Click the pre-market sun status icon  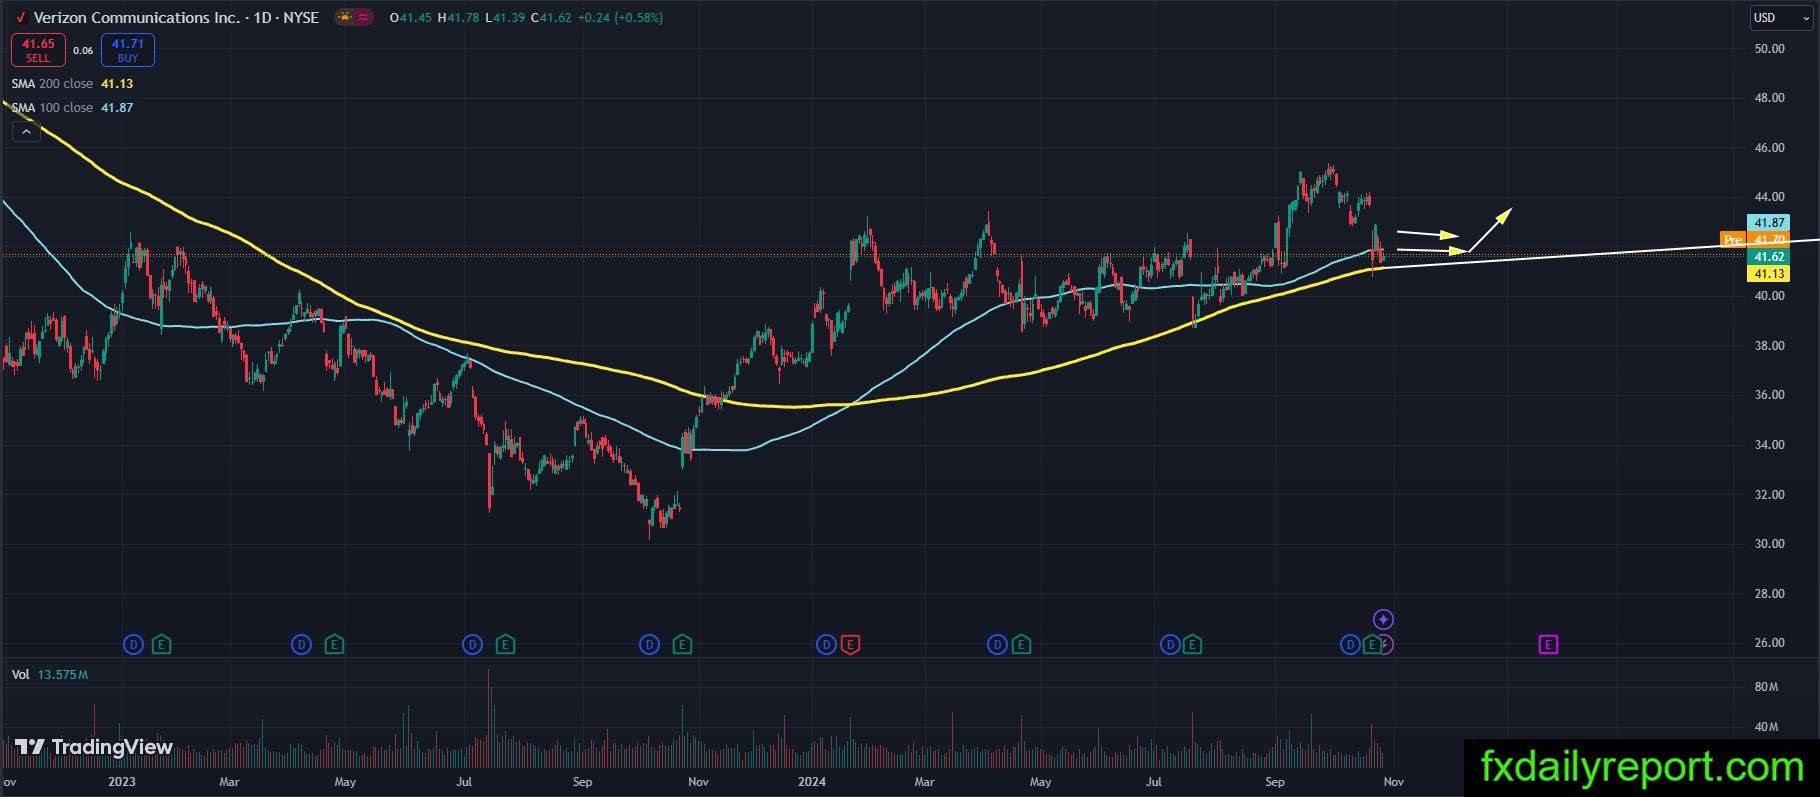tap(345, 17)
